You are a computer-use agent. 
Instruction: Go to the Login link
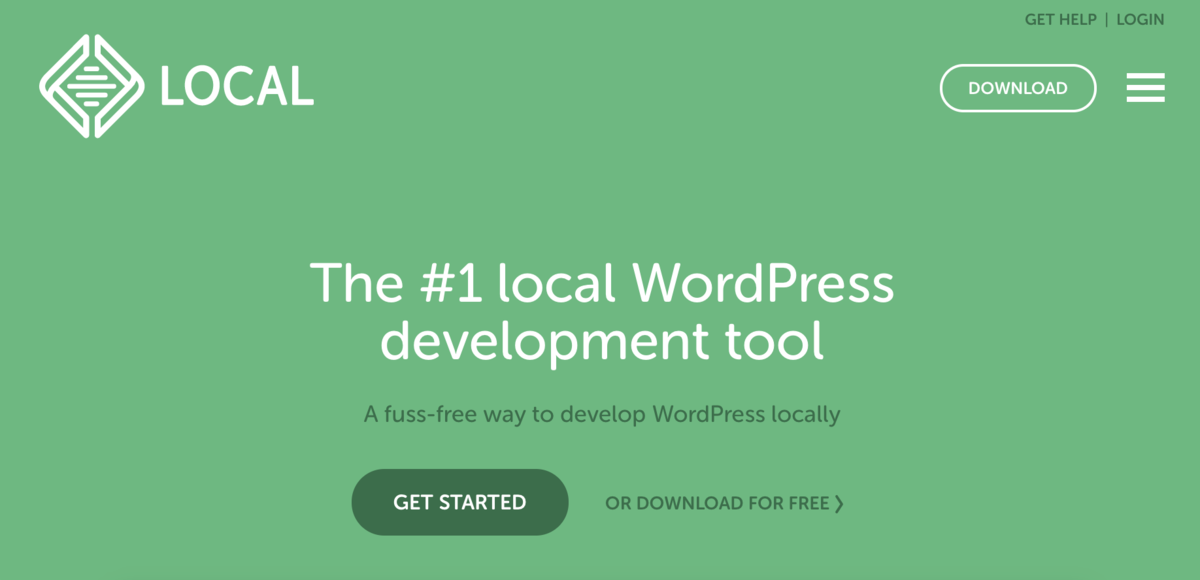[x=1140, y=20]
